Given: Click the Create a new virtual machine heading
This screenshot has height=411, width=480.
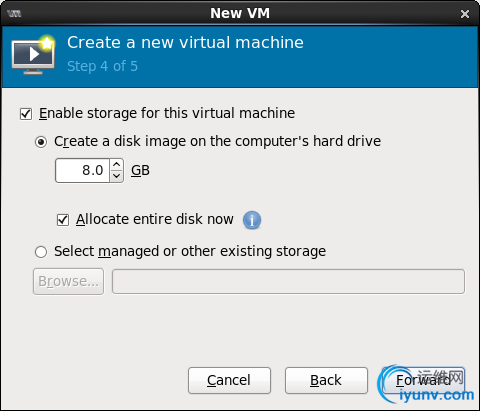Looking at the screenshot, I should tap(185, 43).
